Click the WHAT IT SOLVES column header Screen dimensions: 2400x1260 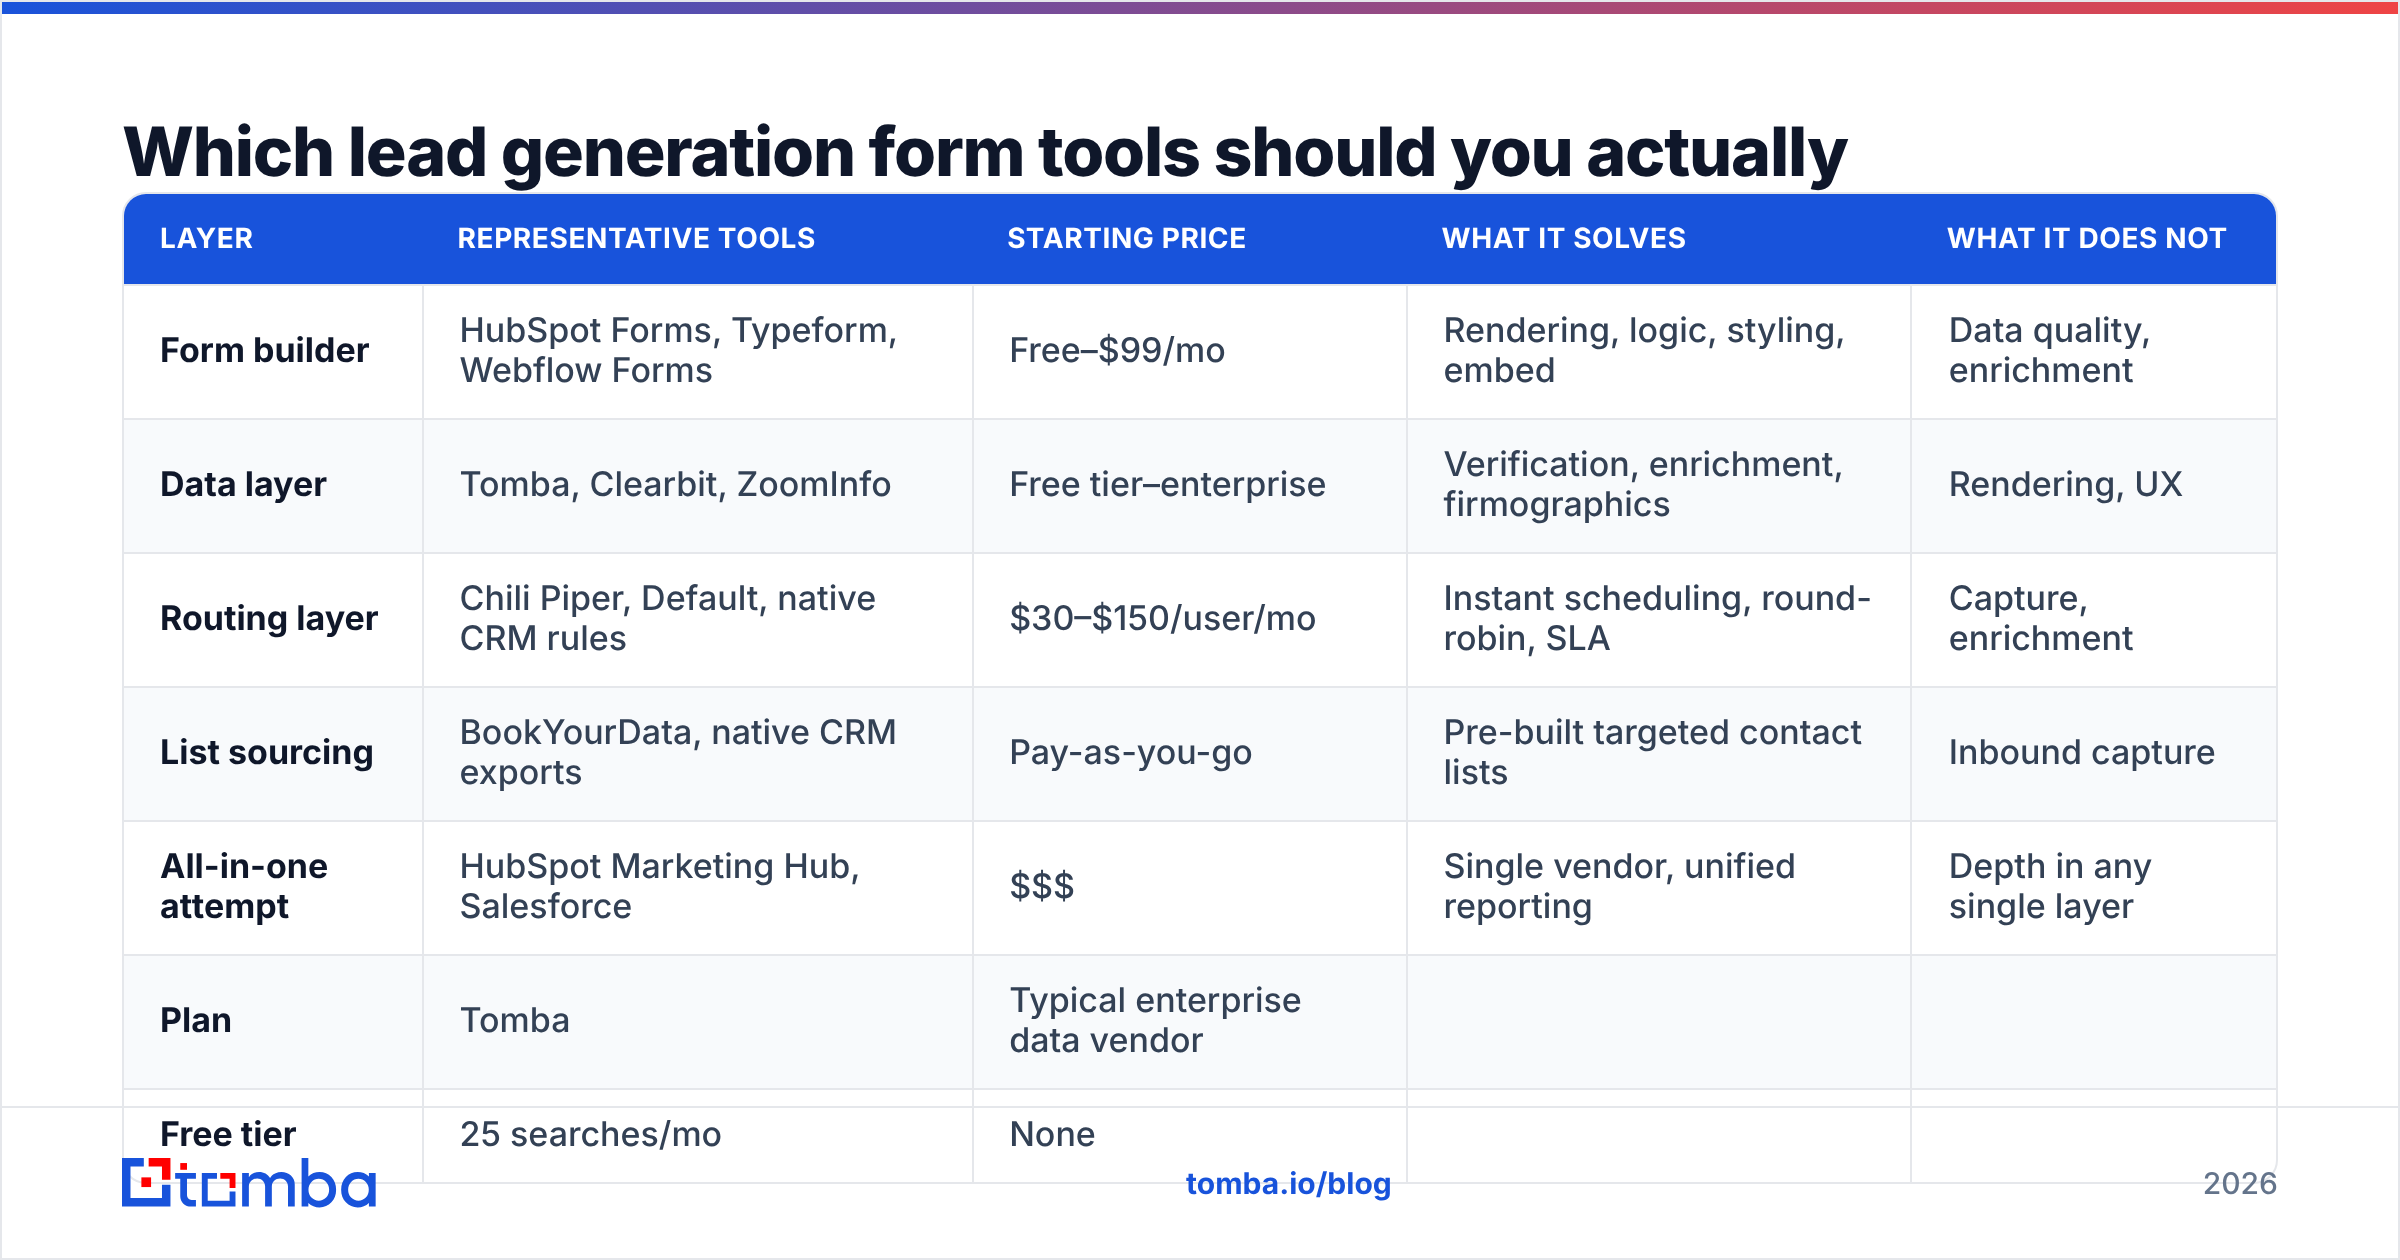pyautogui.click(x=1564, y=238)
